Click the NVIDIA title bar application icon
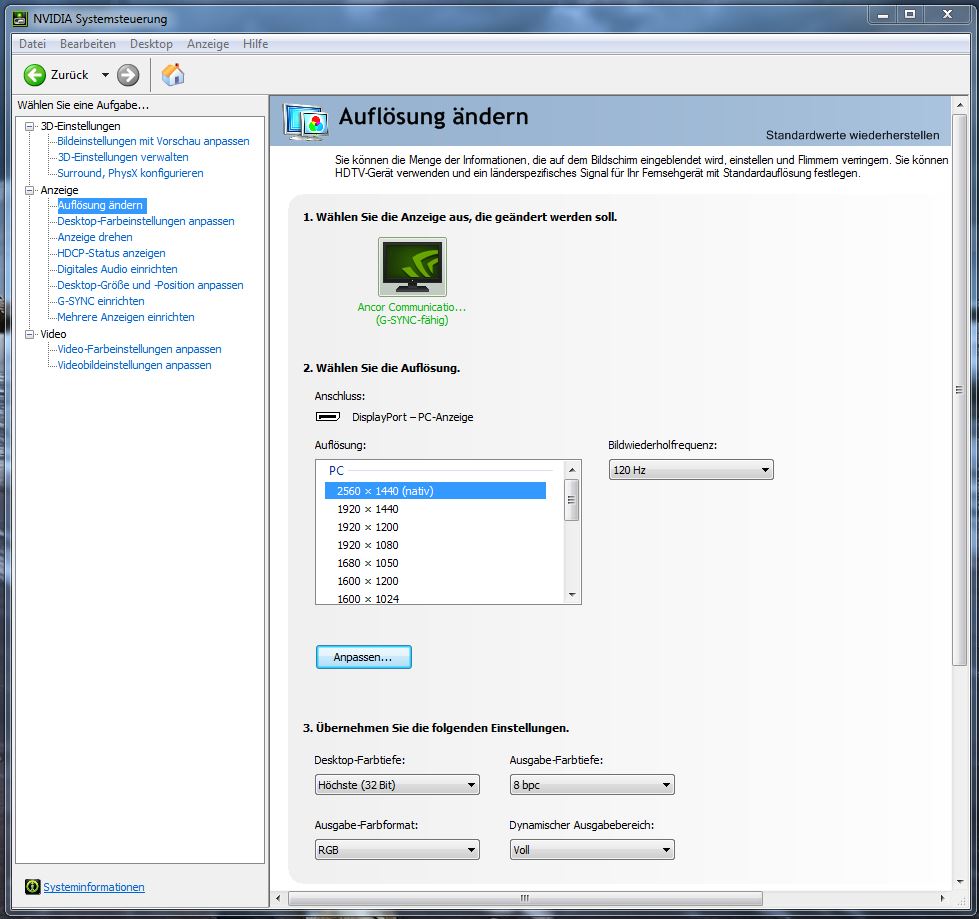The width and height of the screenshot is (979, 919). point(21,19)
